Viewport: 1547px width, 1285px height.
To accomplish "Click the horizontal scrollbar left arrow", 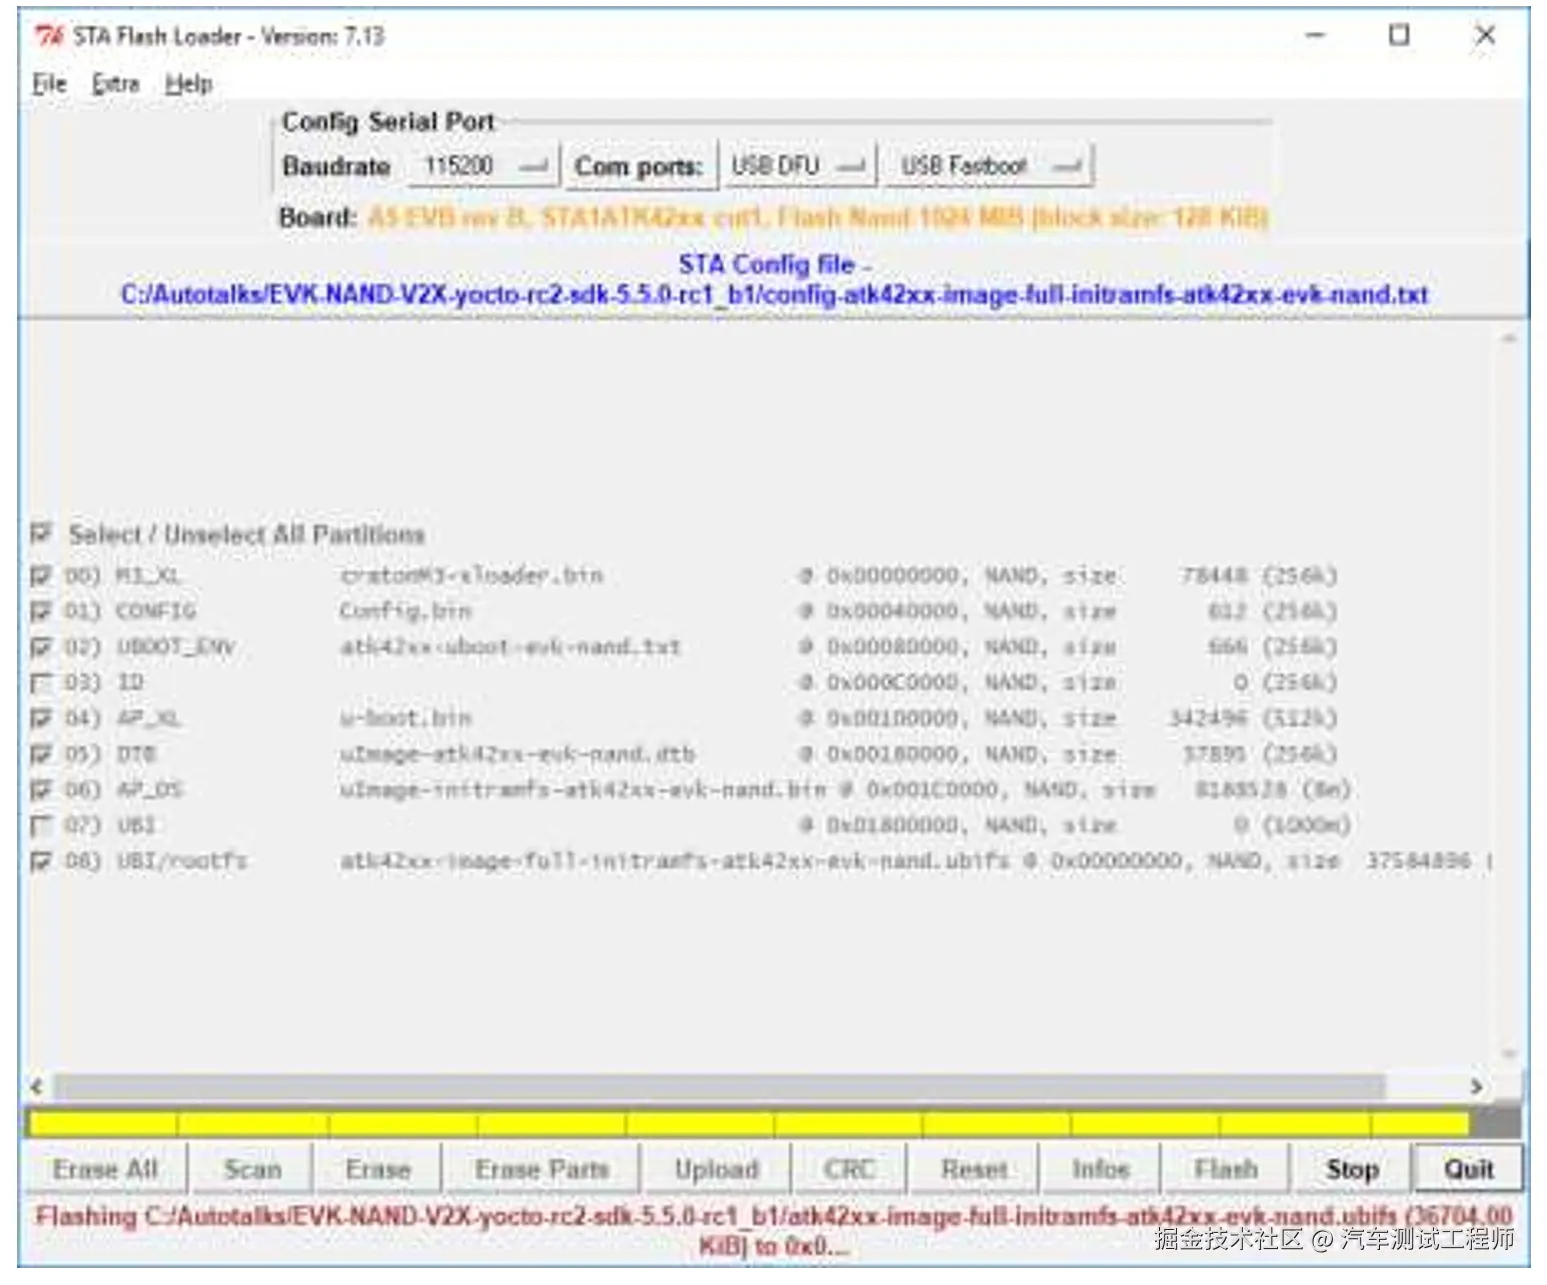I will [37, 1087].
